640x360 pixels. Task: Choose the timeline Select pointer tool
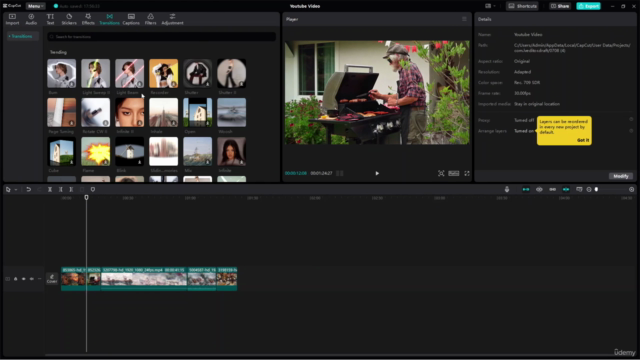click(8, 190)
